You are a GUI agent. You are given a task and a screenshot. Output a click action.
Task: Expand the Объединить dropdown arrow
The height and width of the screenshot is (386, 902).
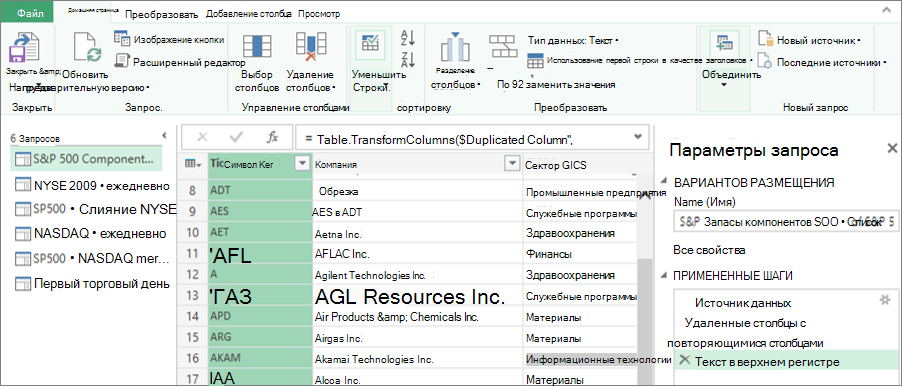pos(724,85)
